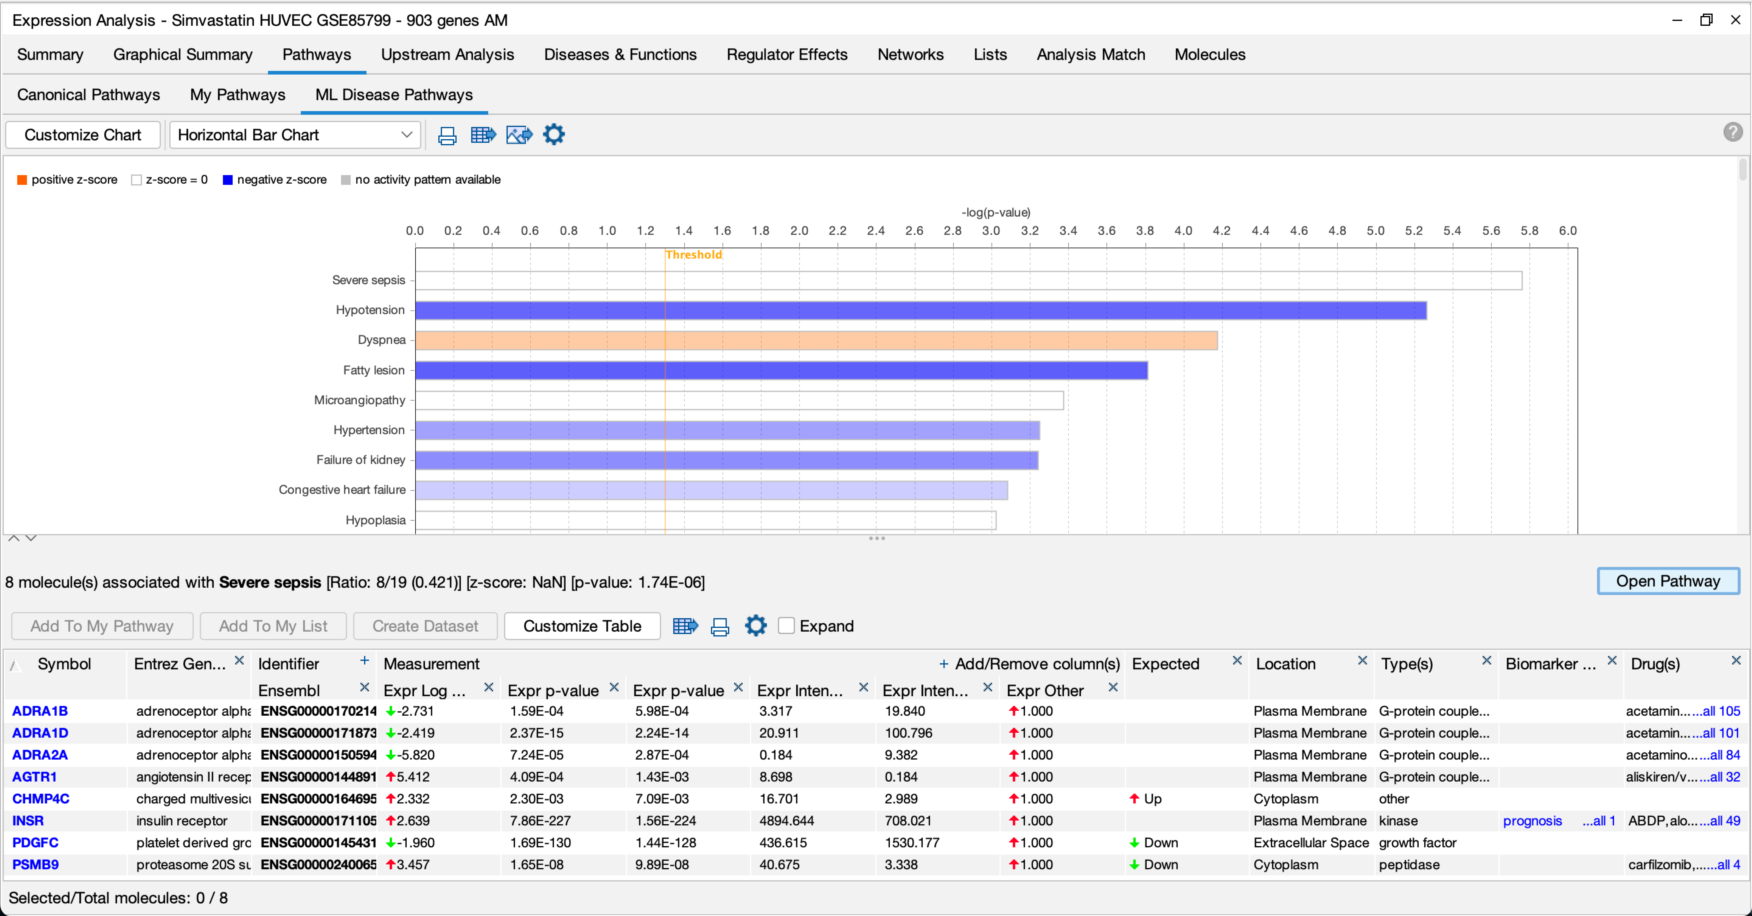
Task: Remove the Type(s) column
Action: (1487, 661)
